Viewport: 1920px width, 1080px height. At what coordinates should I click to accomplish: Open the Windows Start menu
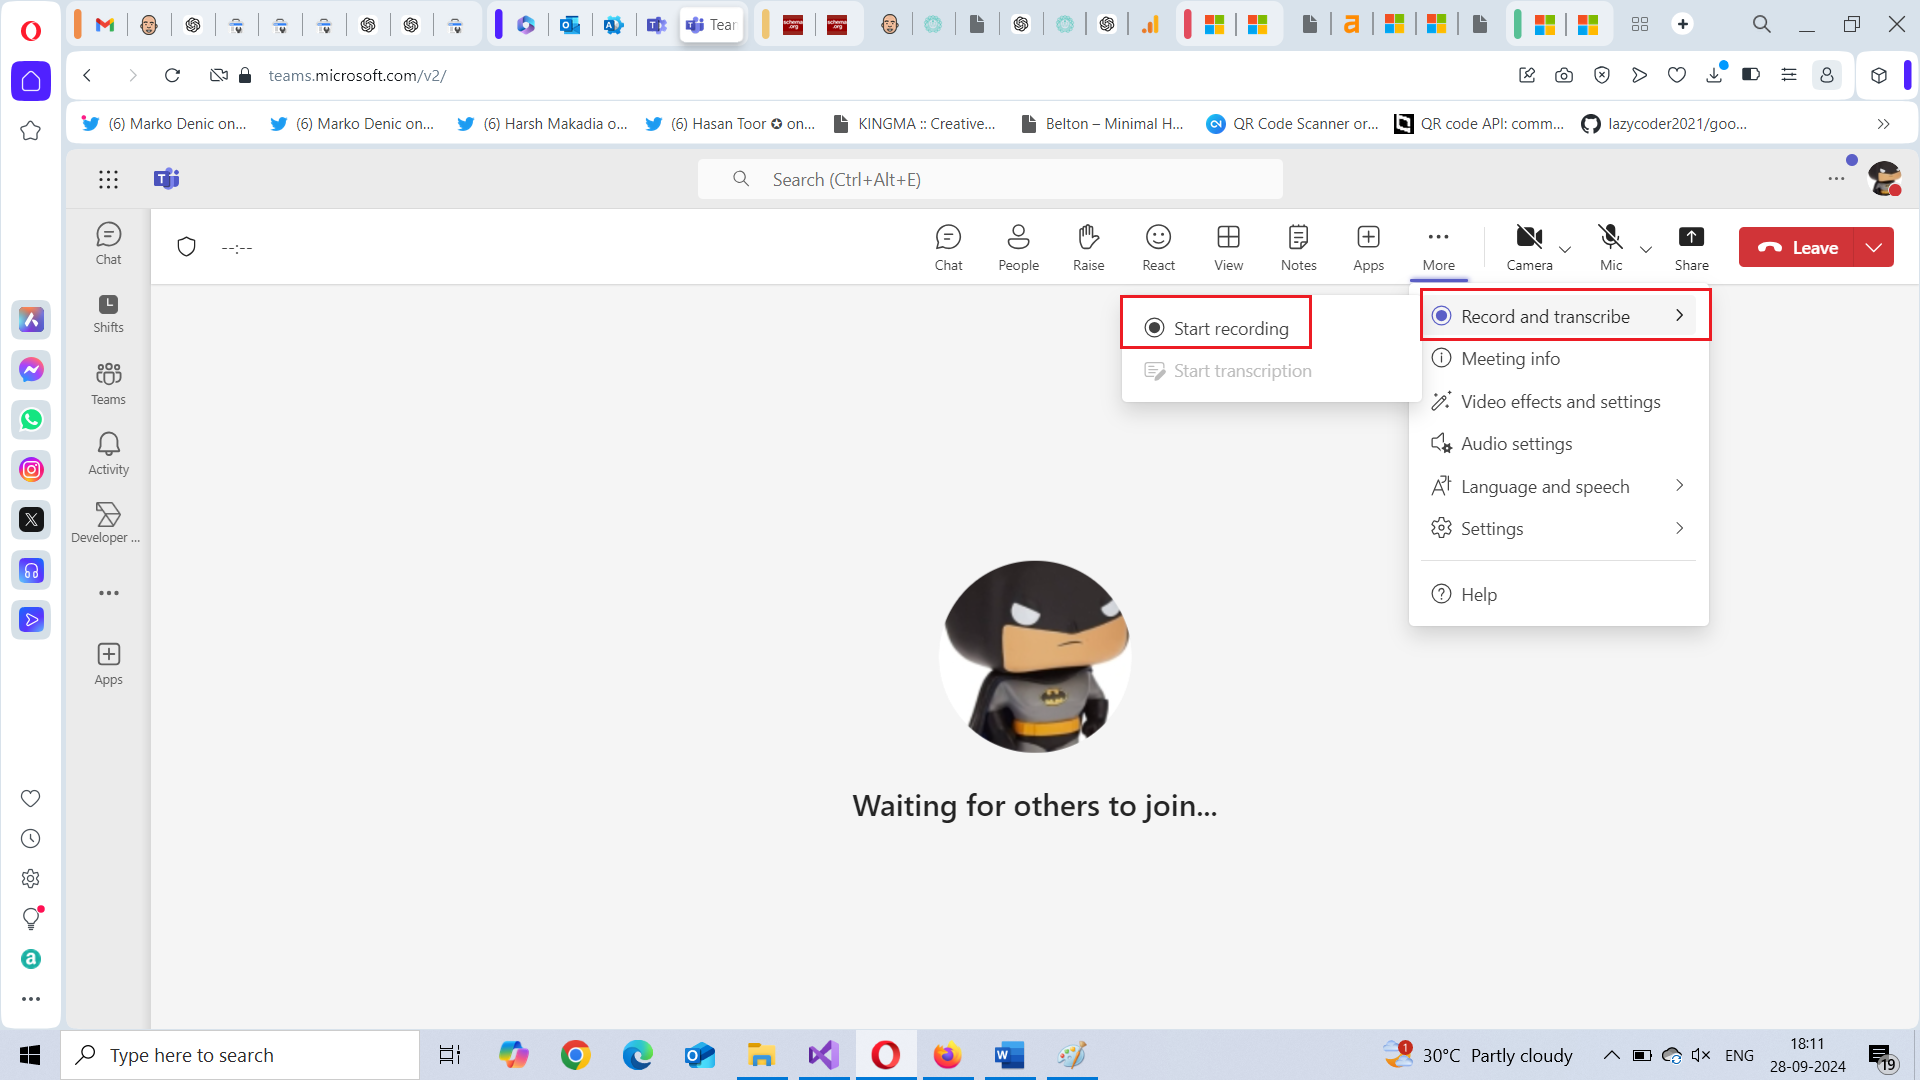pos(30,1055)
